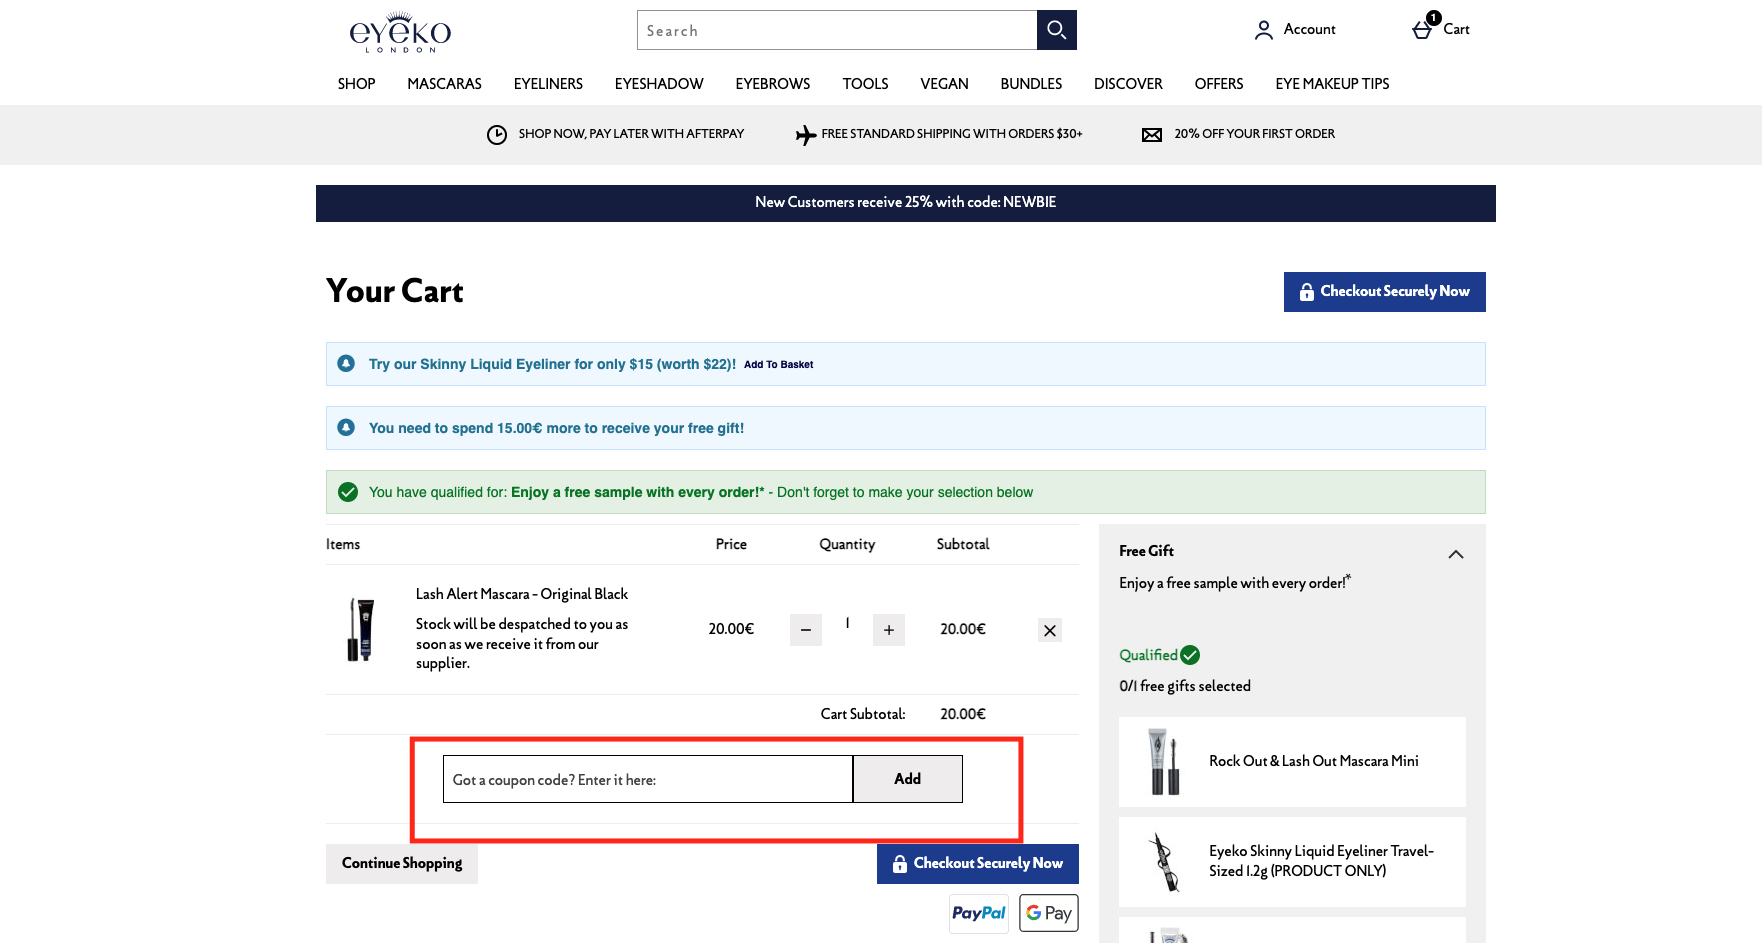The height and width of the screenshot is (943, 1762).
Task: Click the Cart text link
Action: click(x=1456, y=29)
